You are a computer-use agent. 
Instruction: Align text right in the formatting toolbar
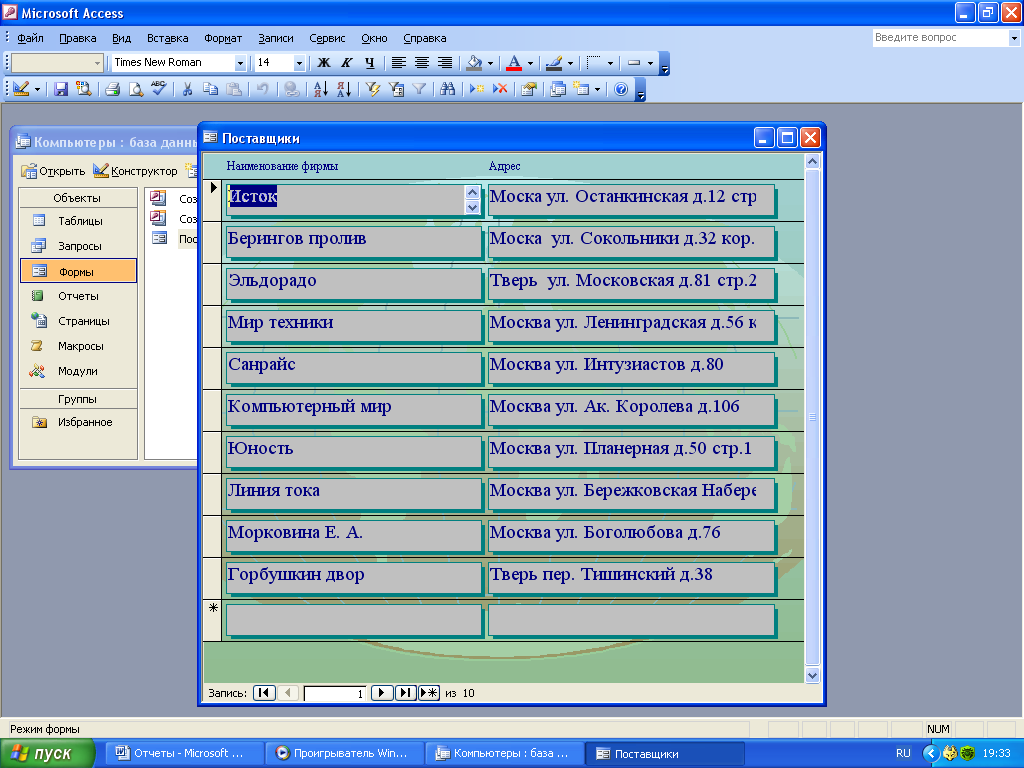445,63
